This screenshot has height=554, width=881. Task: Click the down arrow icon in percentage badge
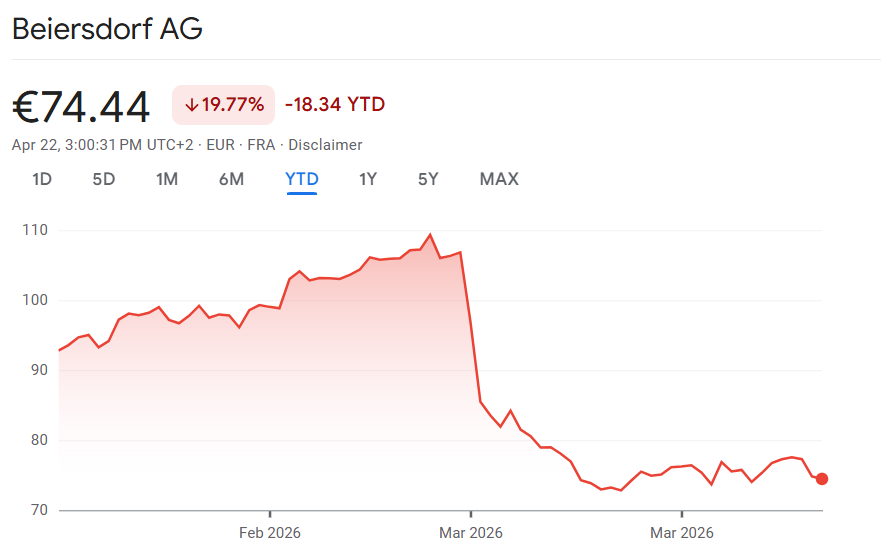click(x=191, y=105)
